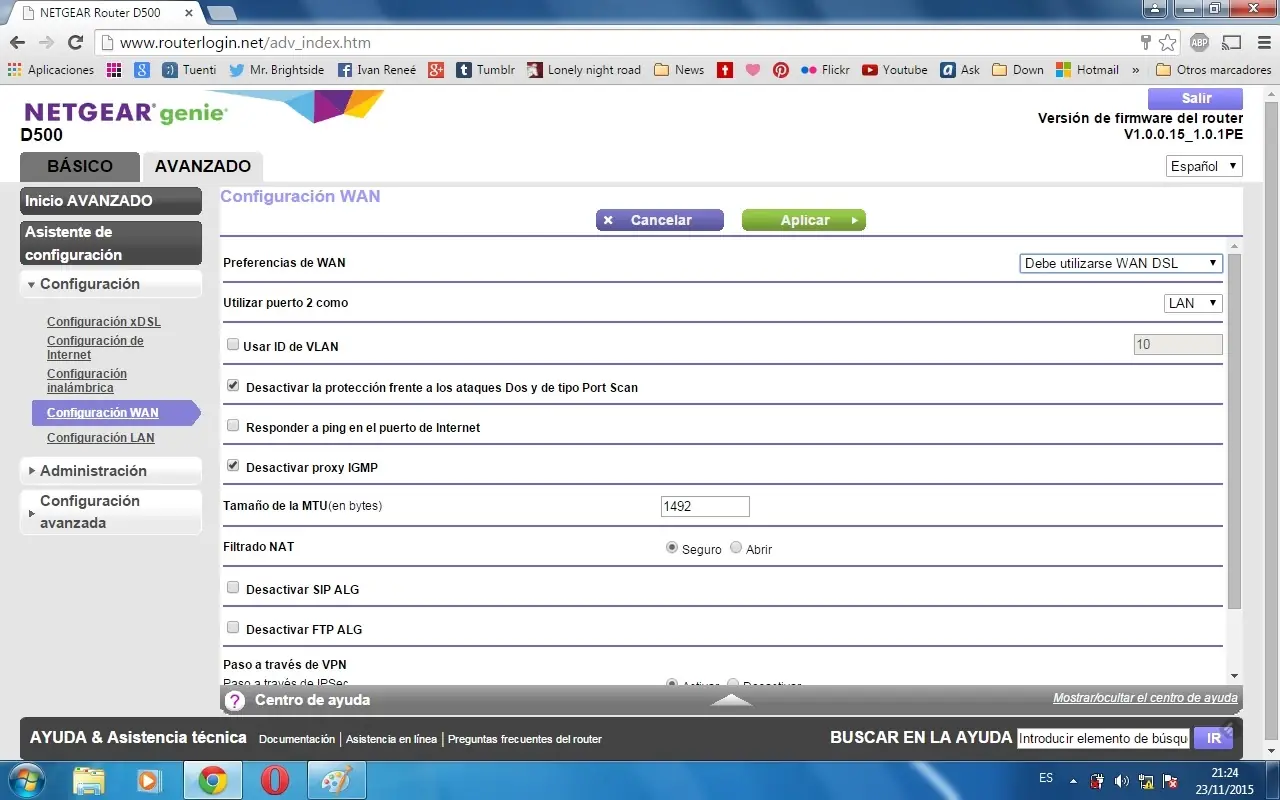The width and height of the screenshot is (1280, 800).
Task: Open Configuración LAN link
Action: (x=101, y=438)
